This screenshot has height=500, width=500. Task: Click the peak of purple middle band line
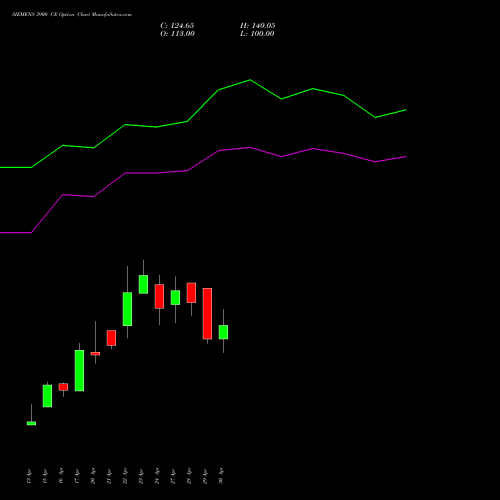click(250, 147)
